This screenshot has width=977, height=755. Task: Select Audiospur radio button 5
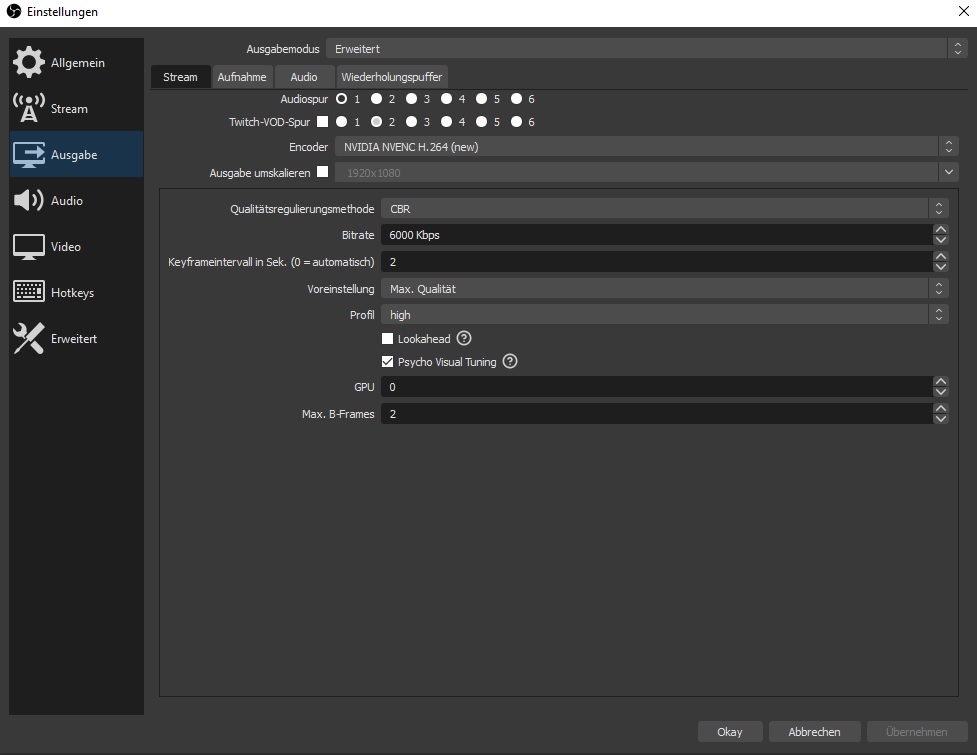pyautogui.click(x=481, y=98)
